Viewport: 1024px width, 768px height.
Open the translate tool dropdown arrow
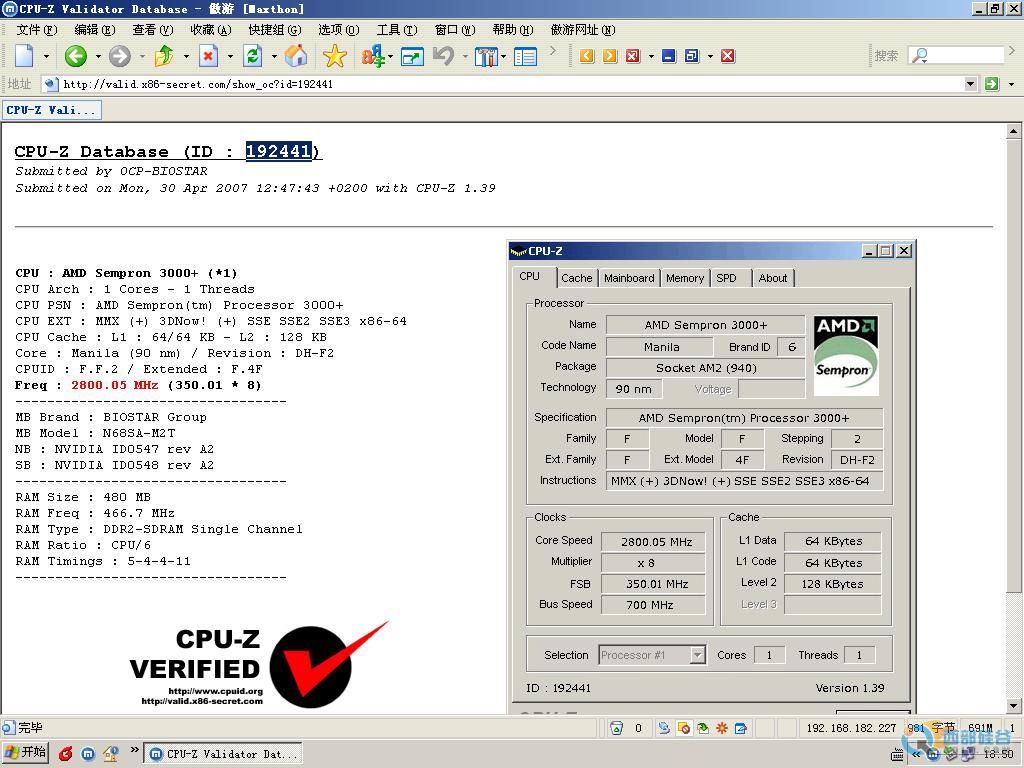(391, 57)
